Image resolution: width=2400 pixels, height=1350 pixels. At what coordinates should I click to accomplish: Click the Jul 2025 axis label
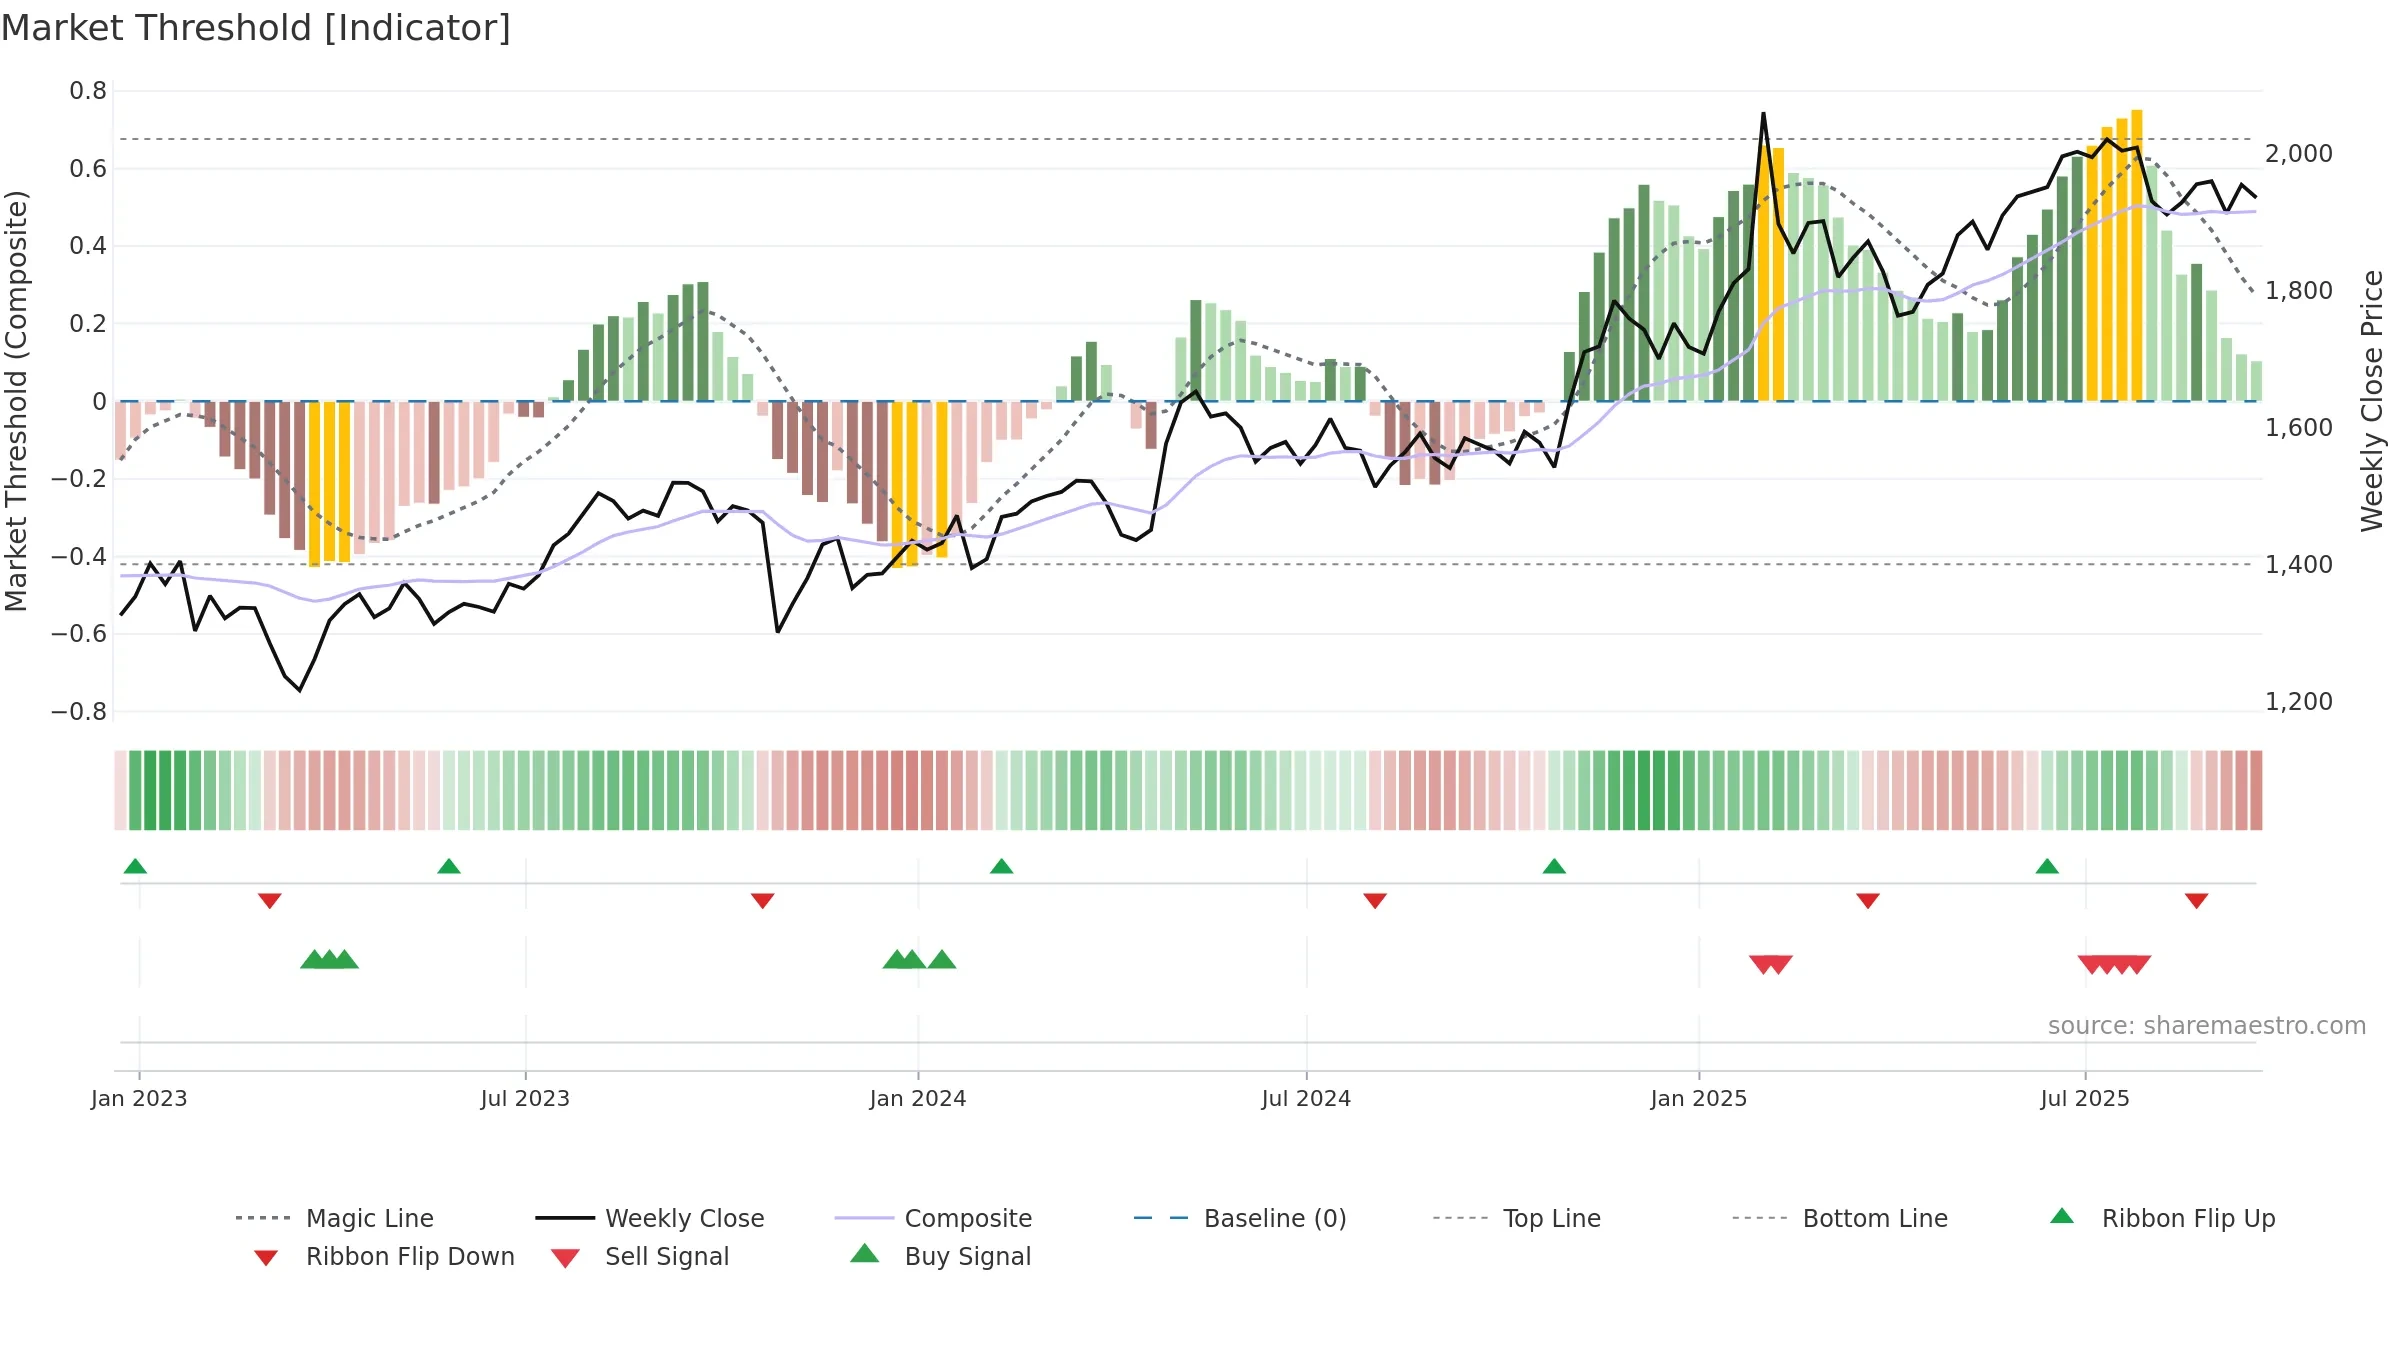2085,1099
